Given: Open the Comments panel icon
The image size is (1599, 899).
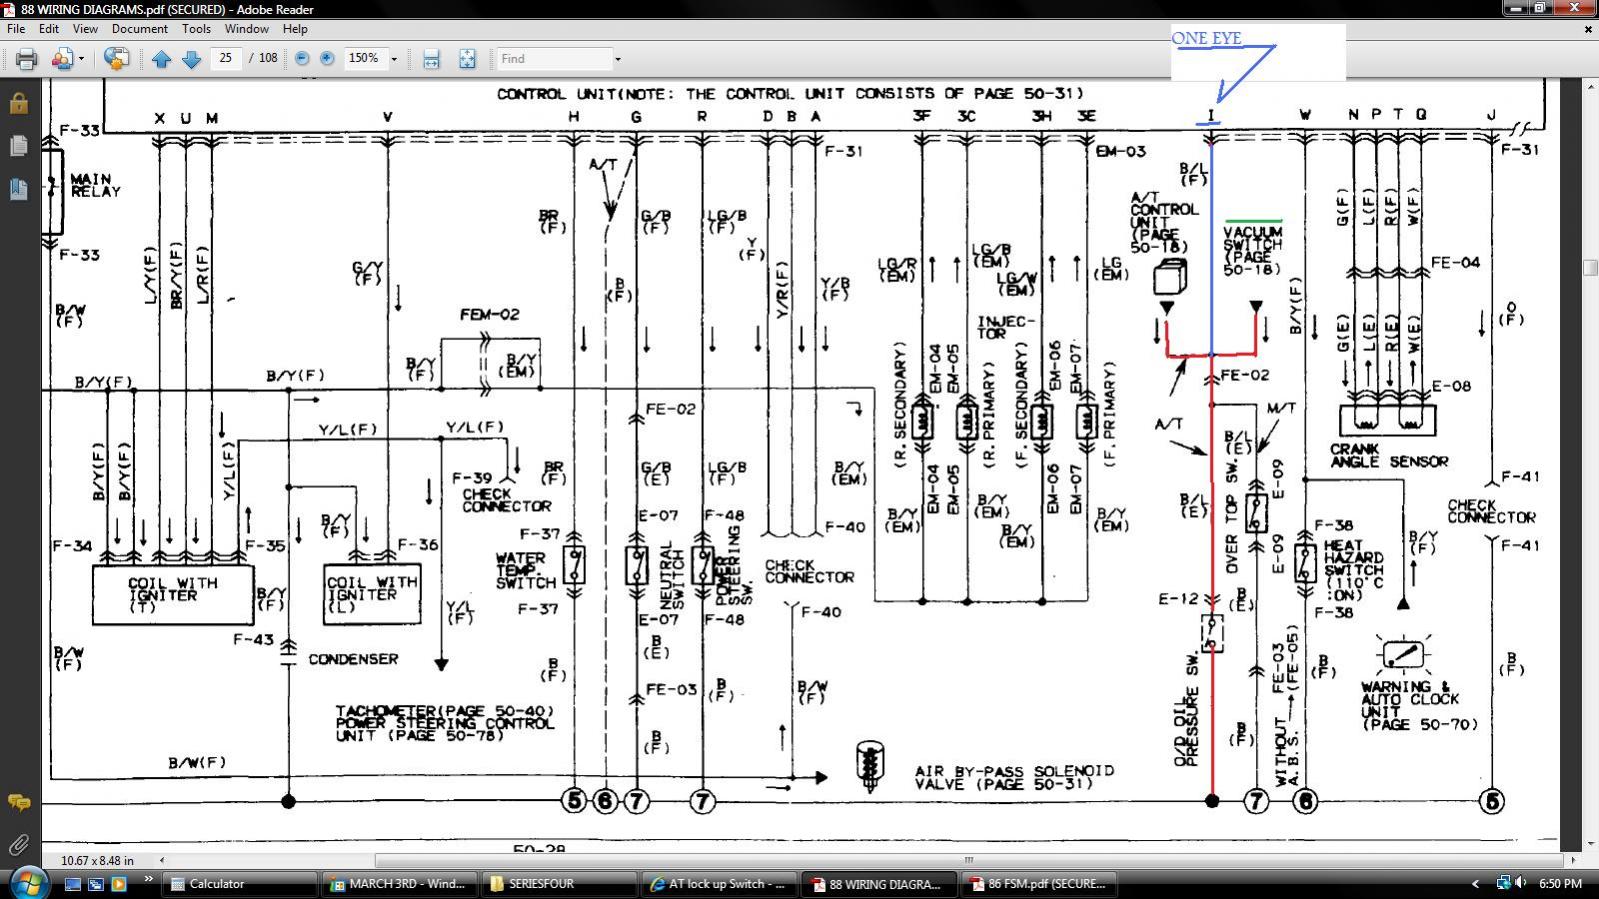Looking at the screenshot, I should tap(18, 802).
